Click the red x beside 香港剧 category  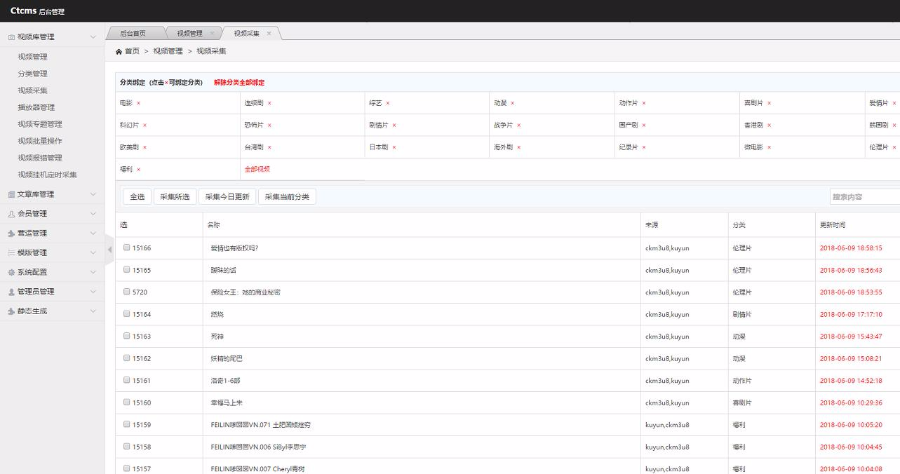point(769,125)
